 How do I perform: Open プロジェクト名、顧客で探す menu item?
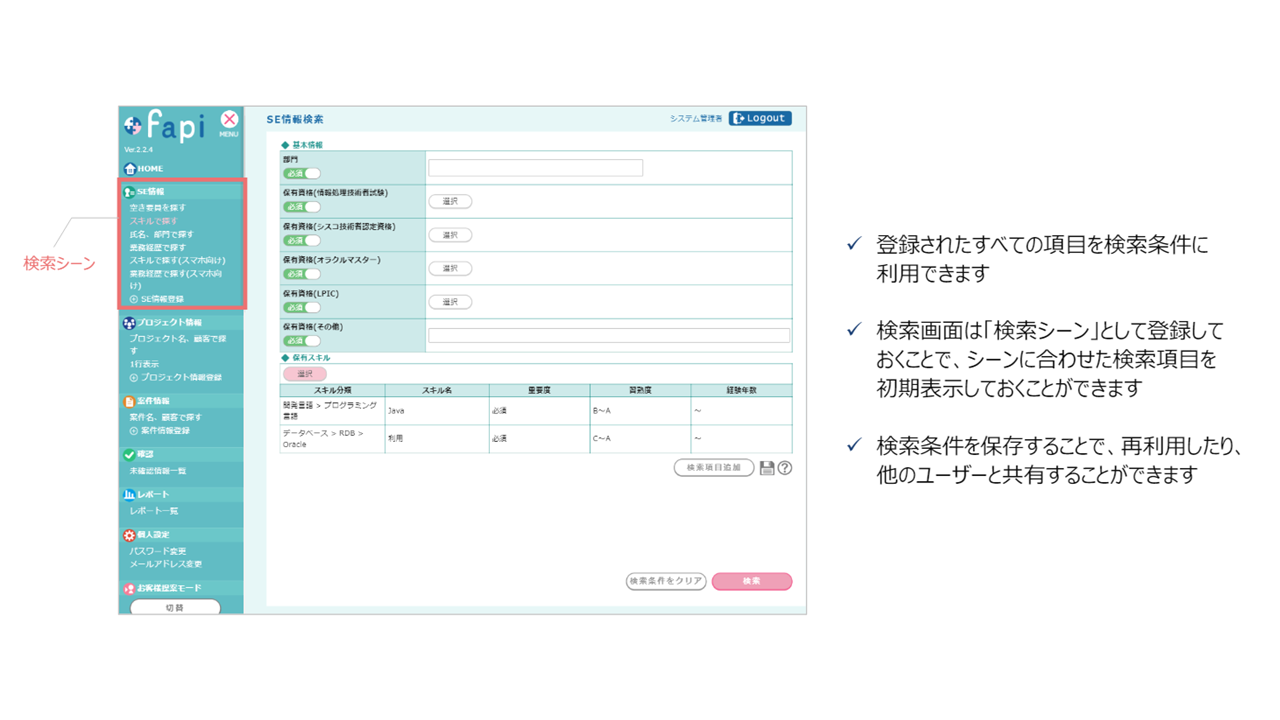pos(178,345)
